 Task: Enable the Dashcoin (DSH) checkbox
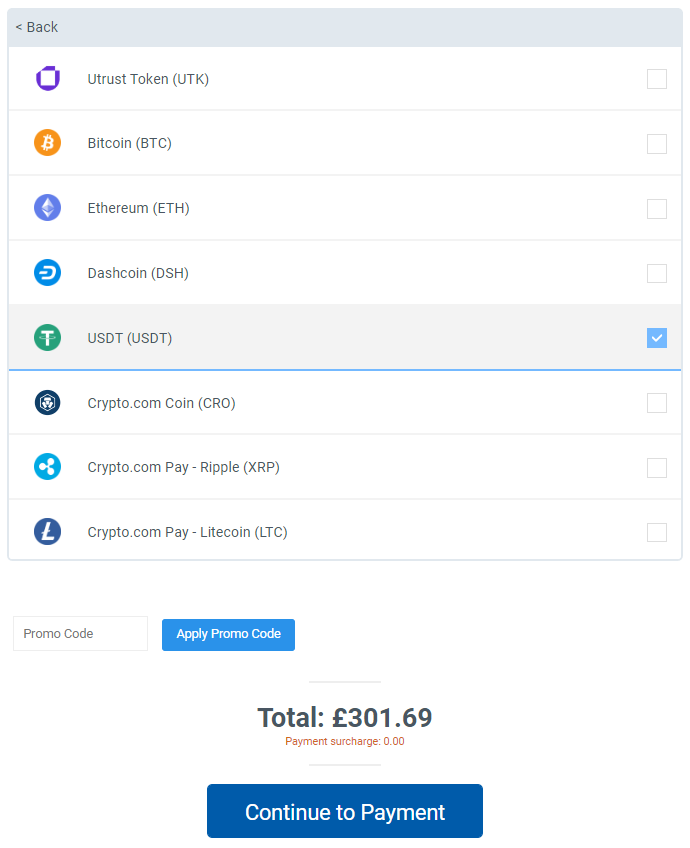[x=656, y=273]
